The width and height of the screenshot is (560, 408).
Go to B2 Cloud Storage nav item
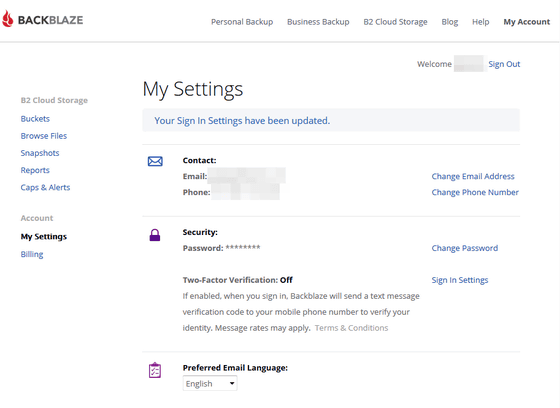pos(395,22)
